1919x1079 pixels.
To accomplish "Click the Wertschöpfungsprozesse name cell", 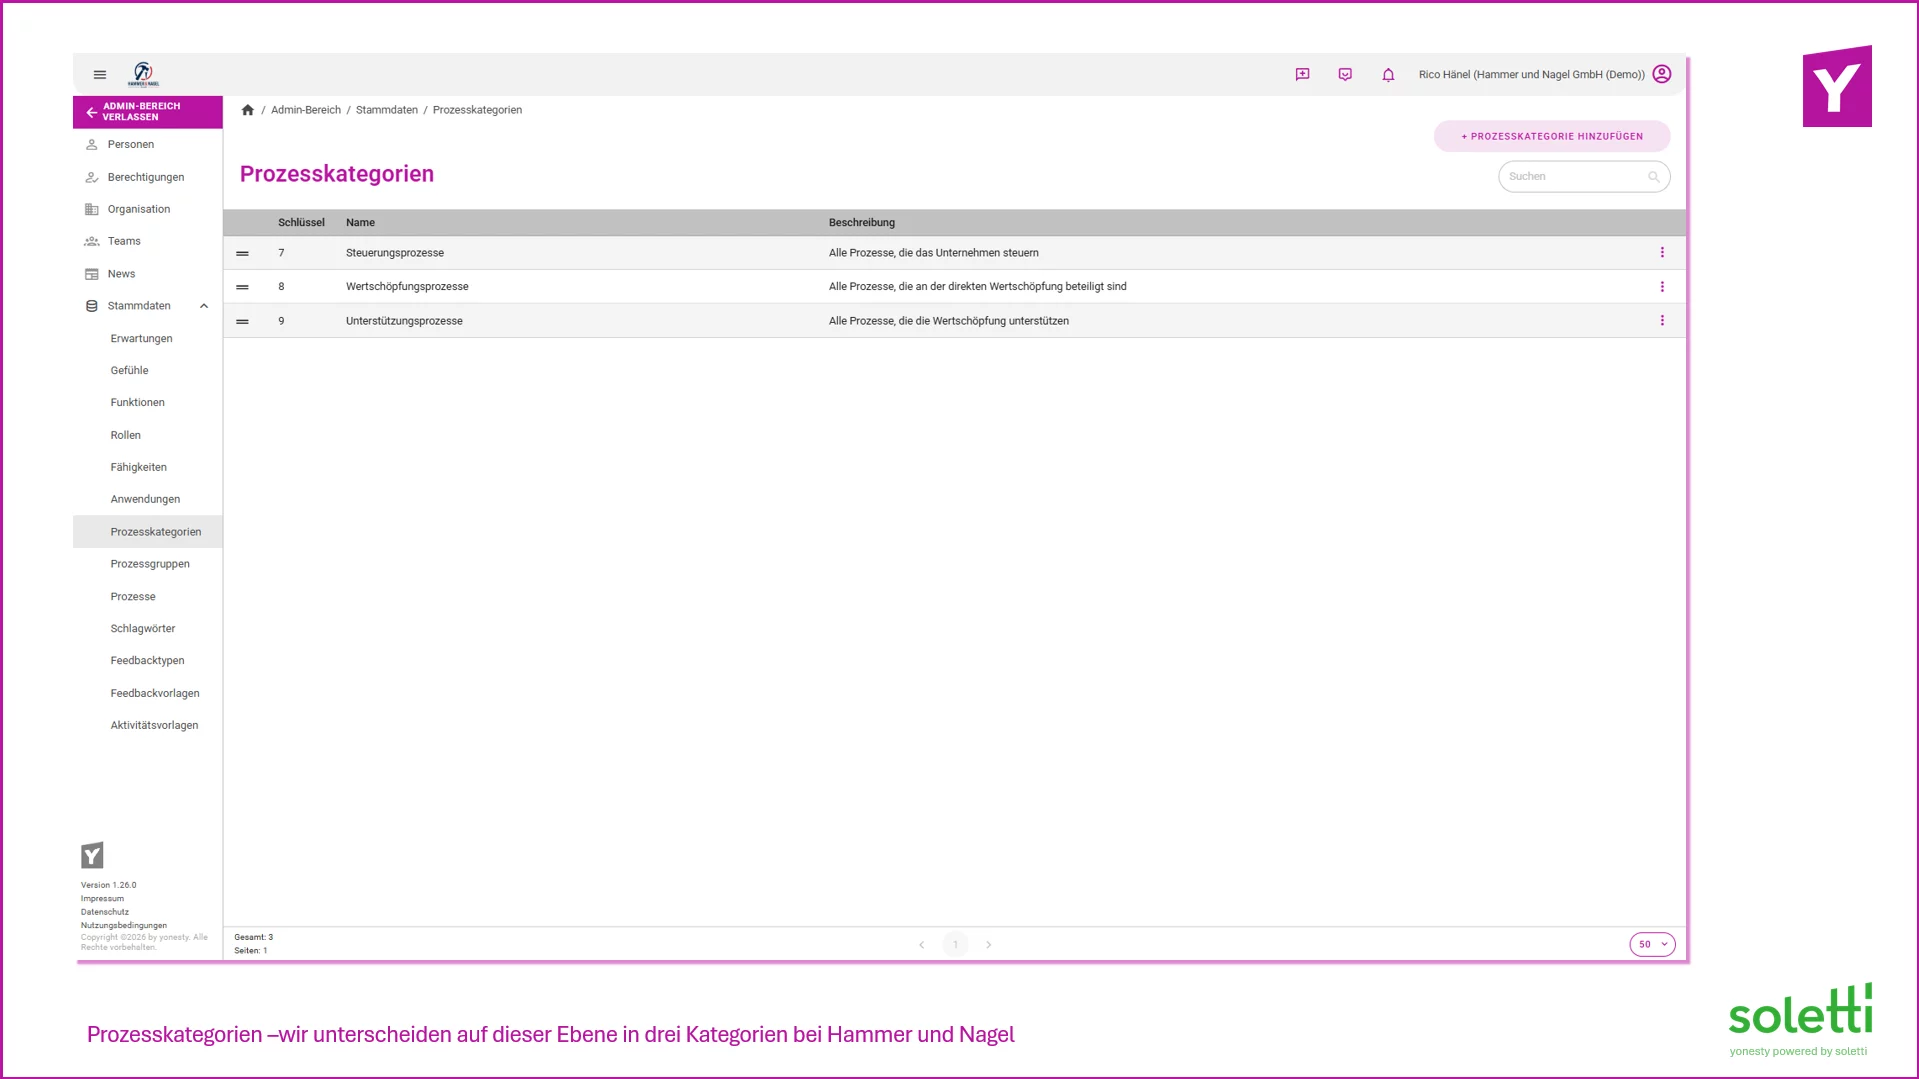I will click(x=407, y=287).
